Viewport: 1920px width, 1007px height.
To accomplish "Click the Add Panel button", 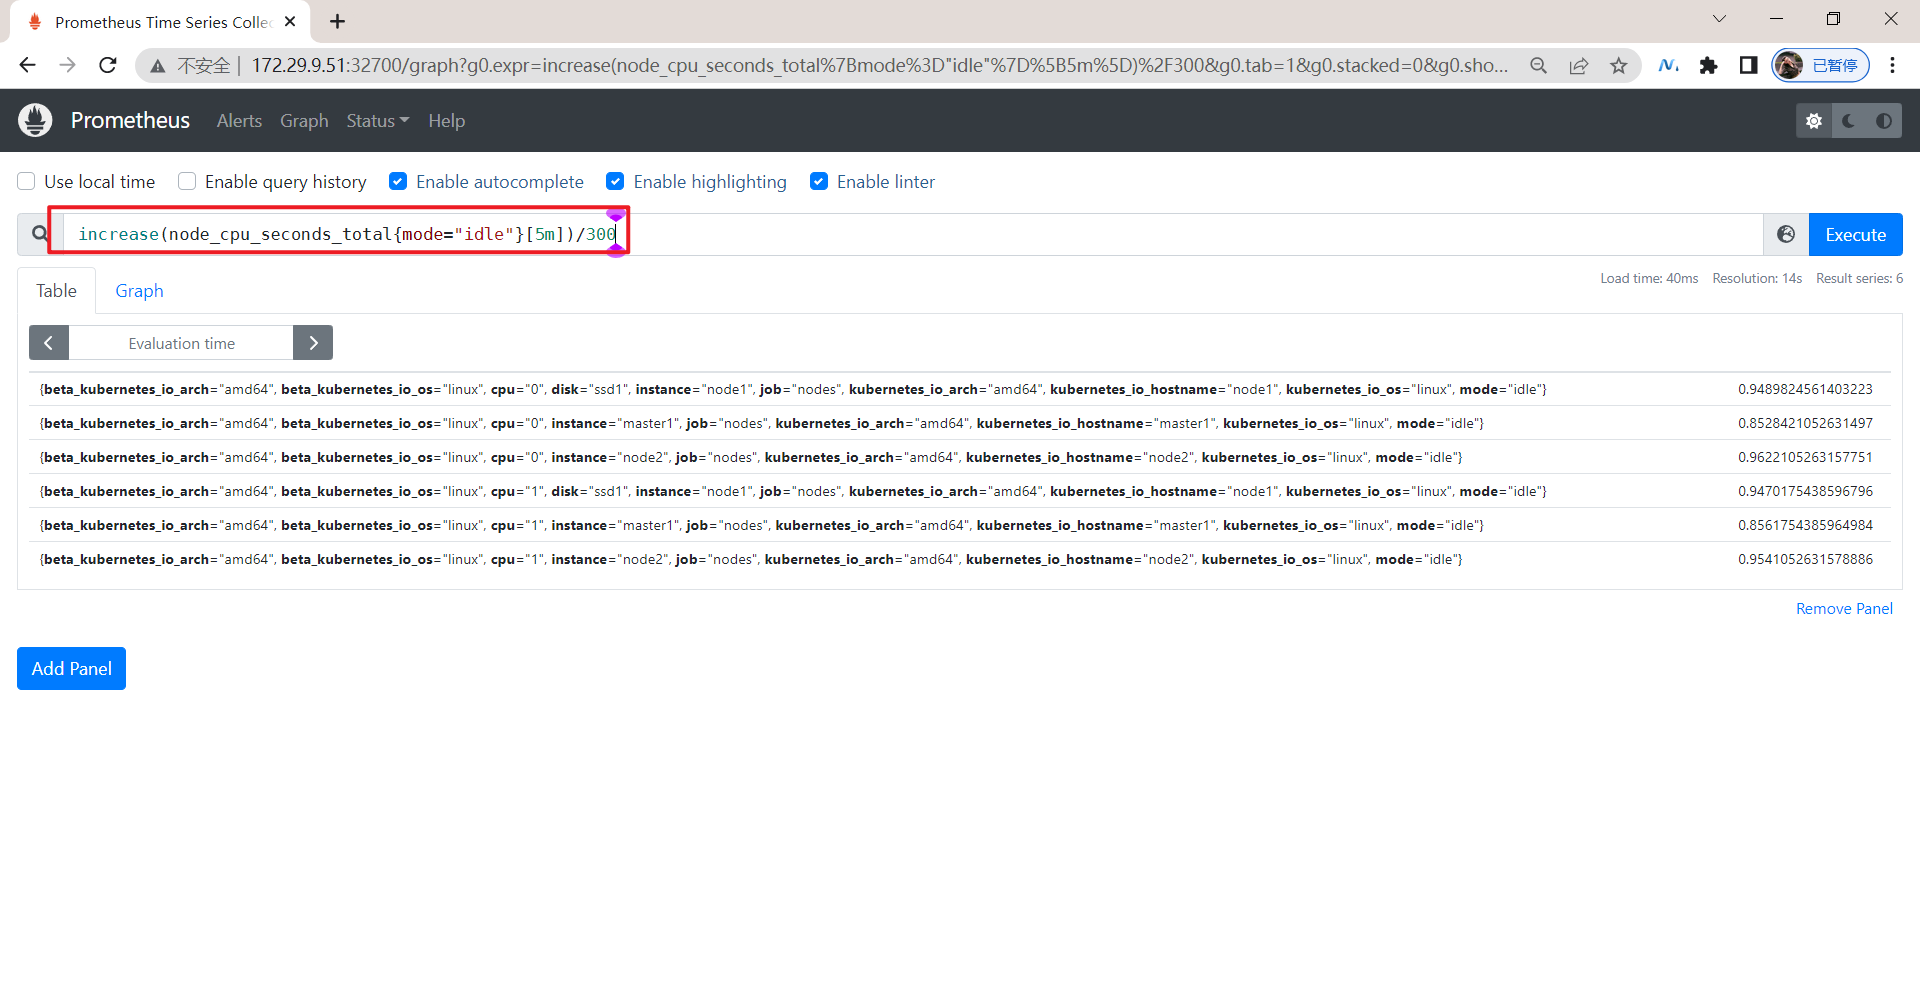I will (71, 668).
